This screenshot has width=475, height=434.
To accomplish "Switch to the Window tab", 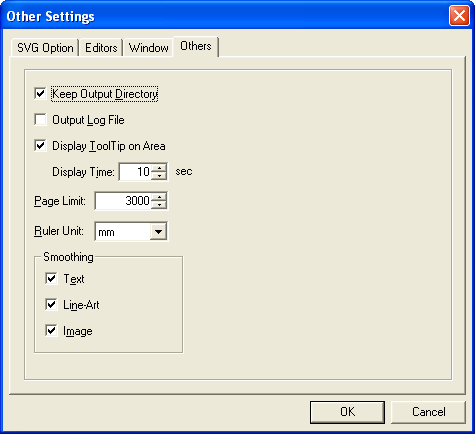I will (x=148, y=48).
